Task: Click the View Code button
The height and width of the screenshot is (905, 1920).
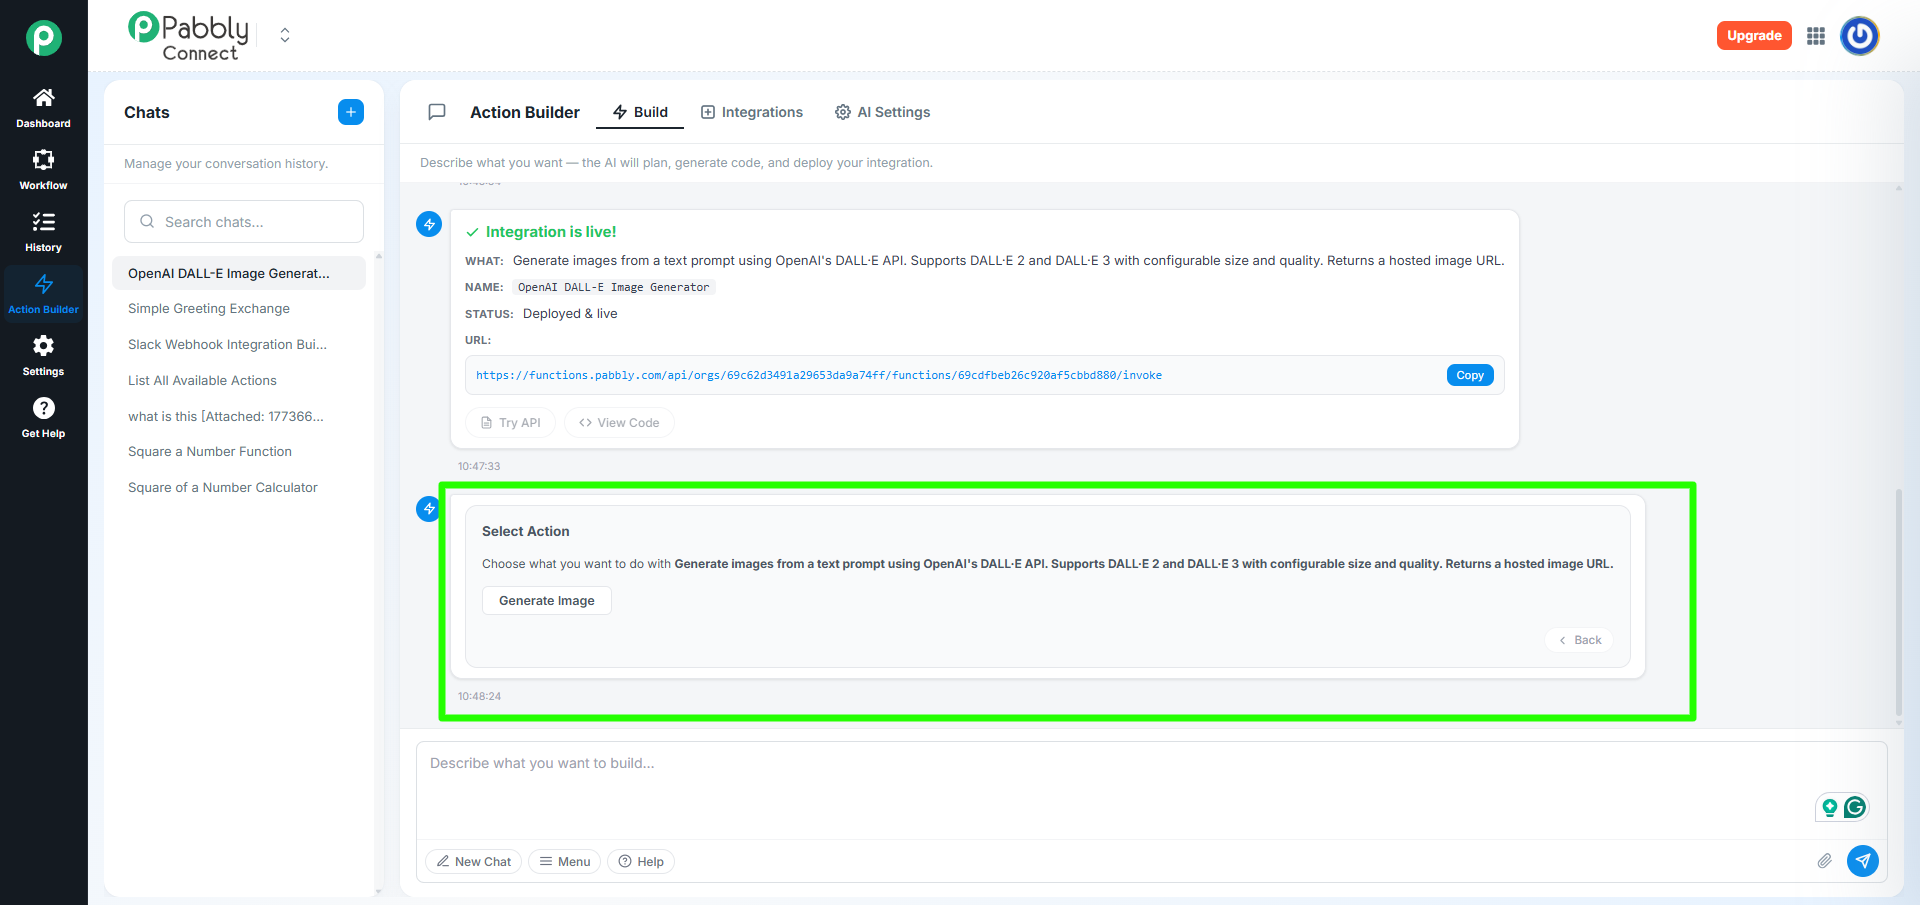Action: tap(619, 423)
